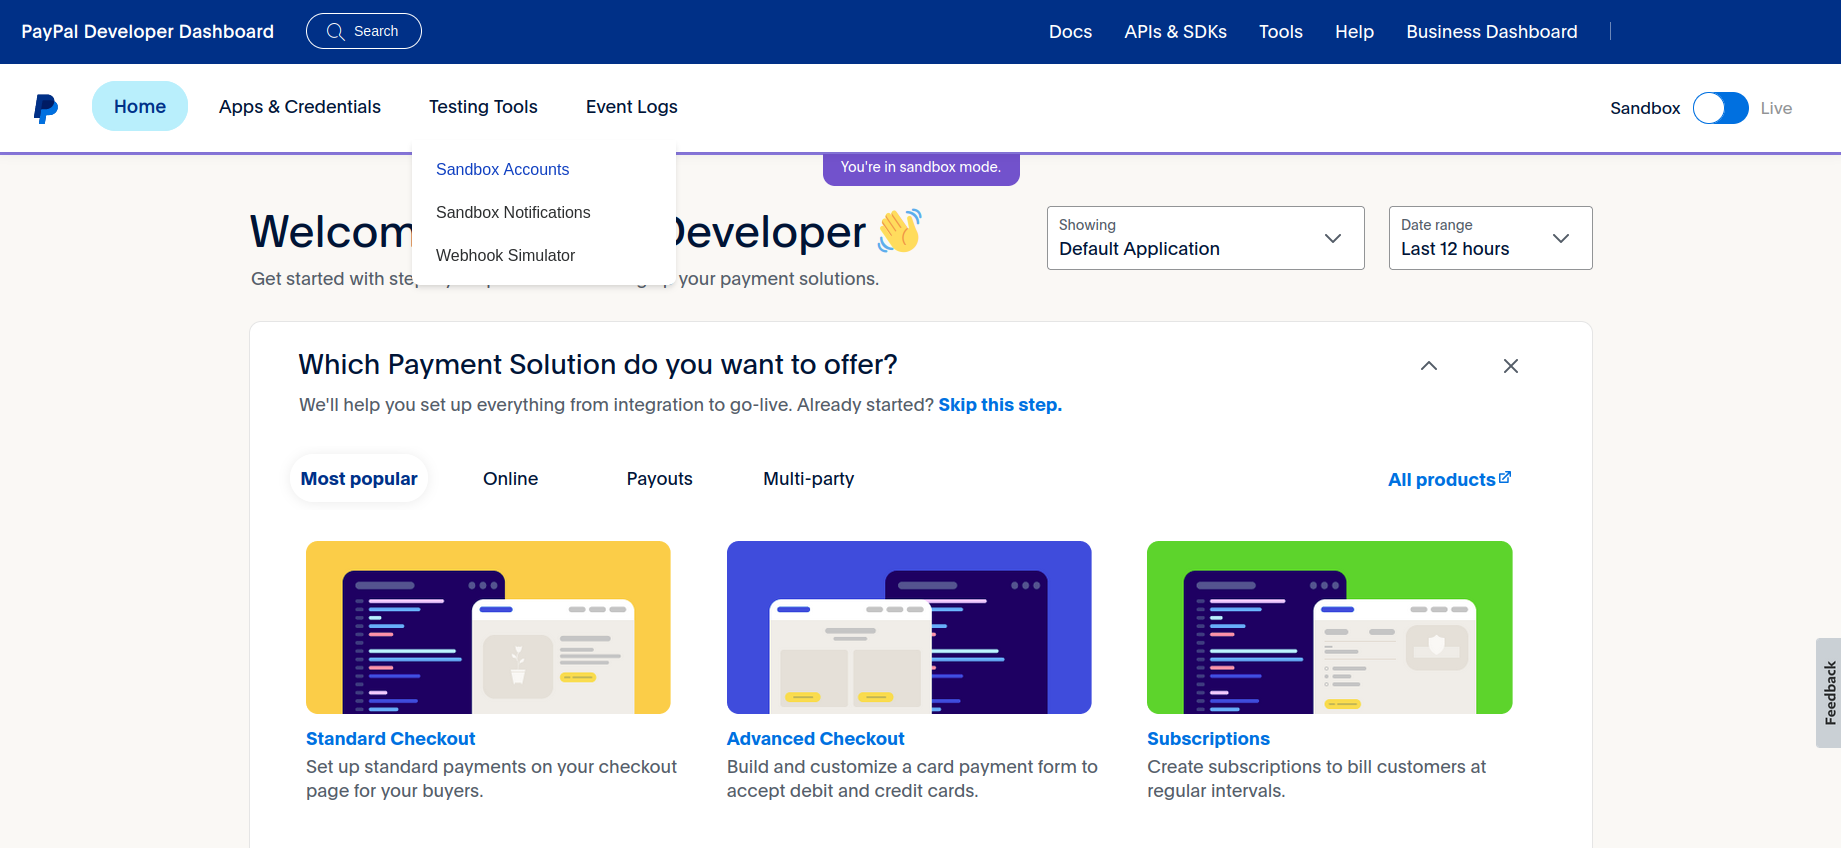Viewport: 1841px width, 848px height.
Task: Open the Subscriptions link
Action: click(1208, 739)
